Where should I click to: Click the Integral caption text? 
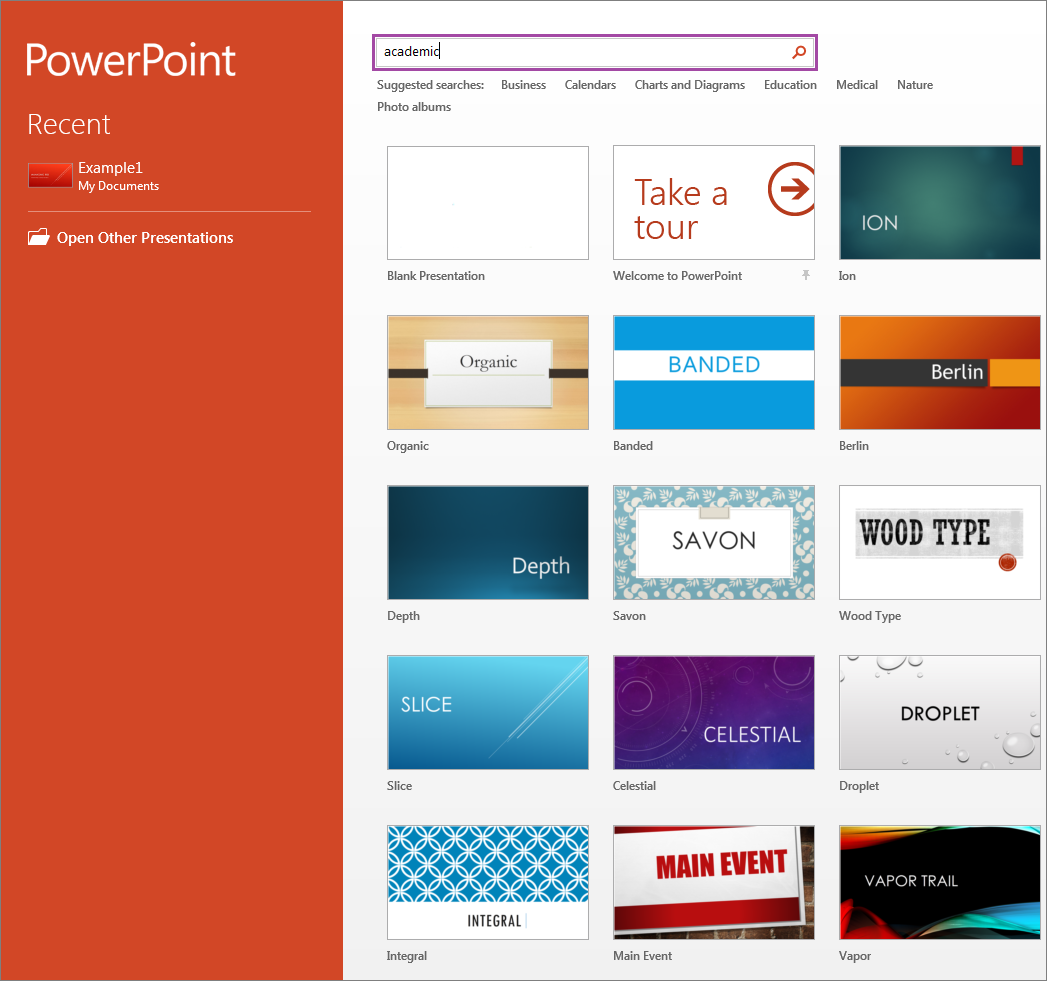point(407,956)
